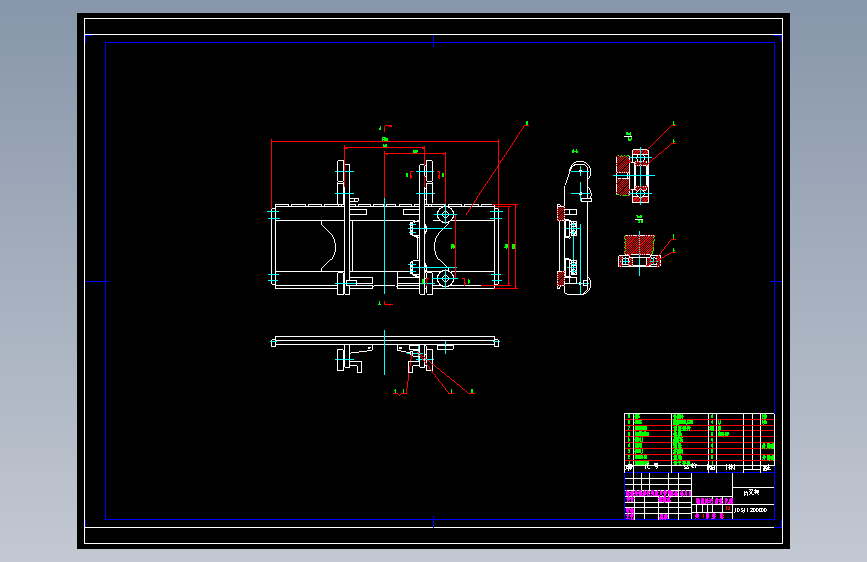Pick the lower hatched section detail view
Screen dimensions: 867x562
pos(639,252)
